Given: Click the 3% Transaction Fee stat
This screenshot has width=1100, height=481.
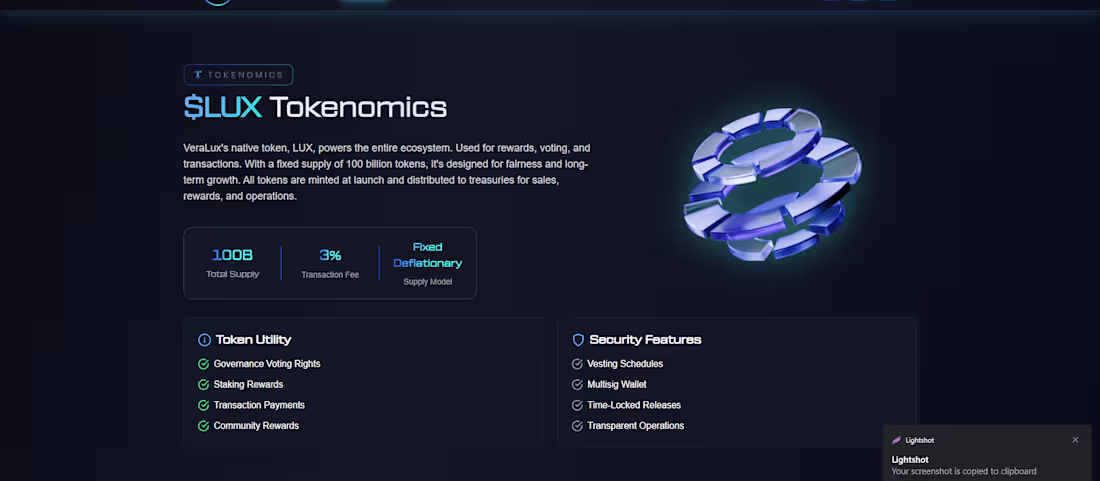Looking at the screenshot, I should pos(330,263).
